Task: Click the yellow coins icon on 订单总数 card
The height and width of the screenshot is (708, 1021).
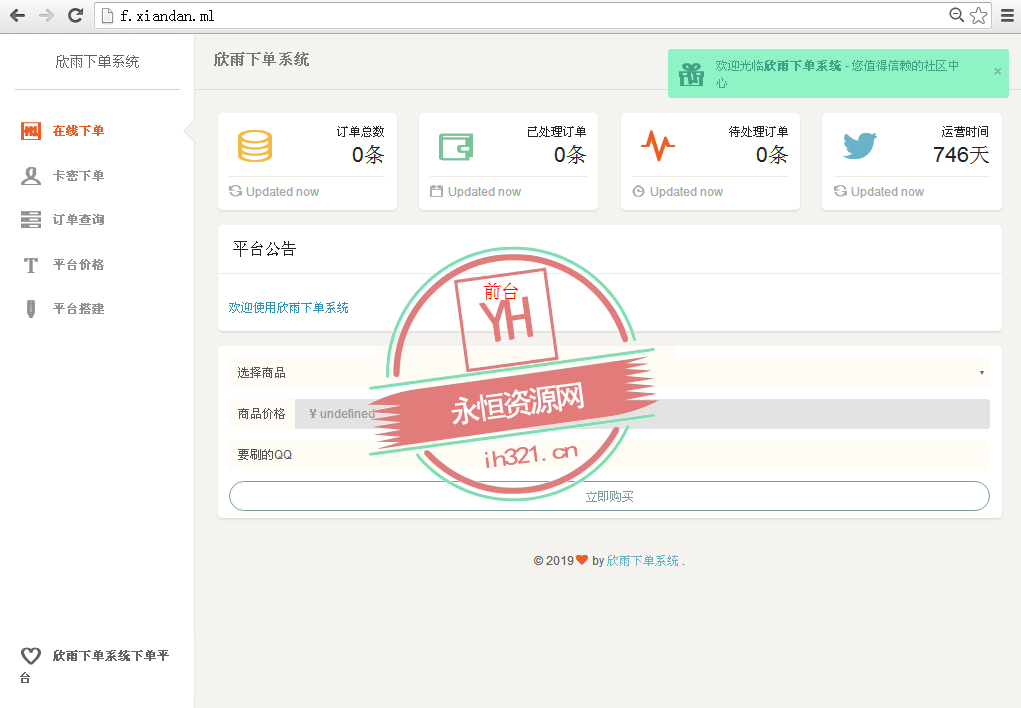Action: tap(255, 147)
